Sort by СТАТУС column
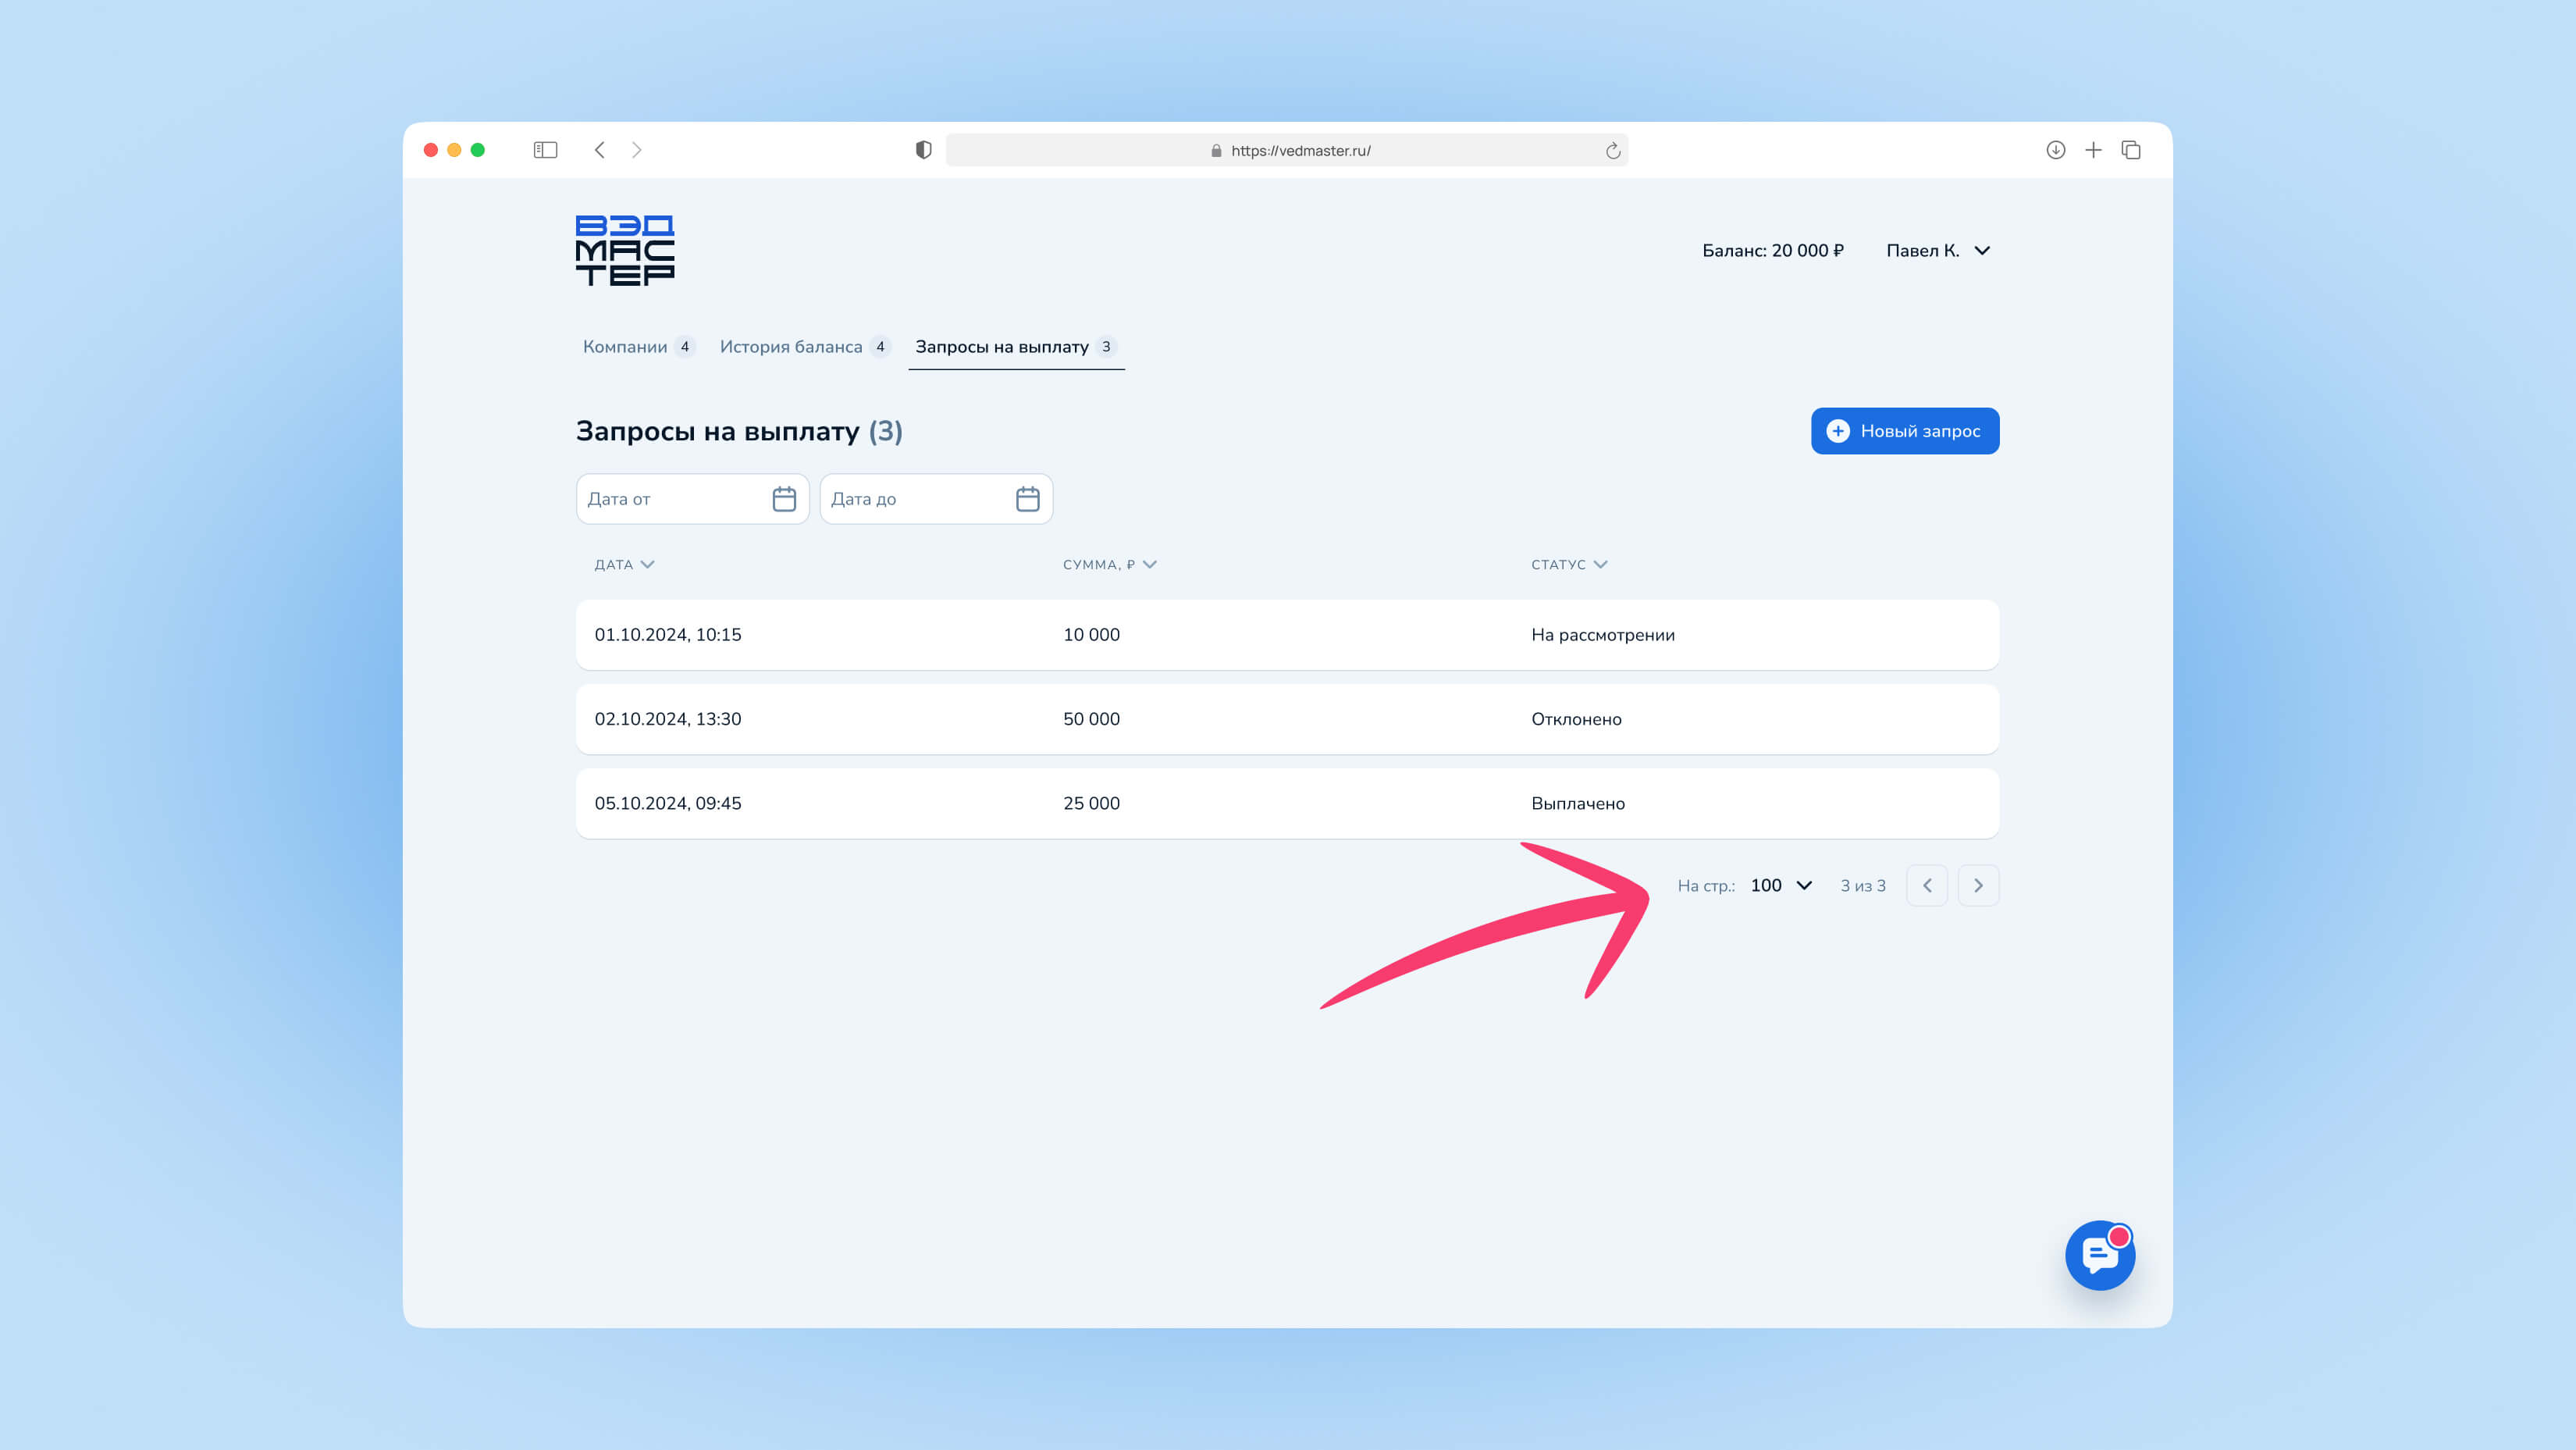2576x1450 pixels. pyautogui.click(x=1568, y=565)
